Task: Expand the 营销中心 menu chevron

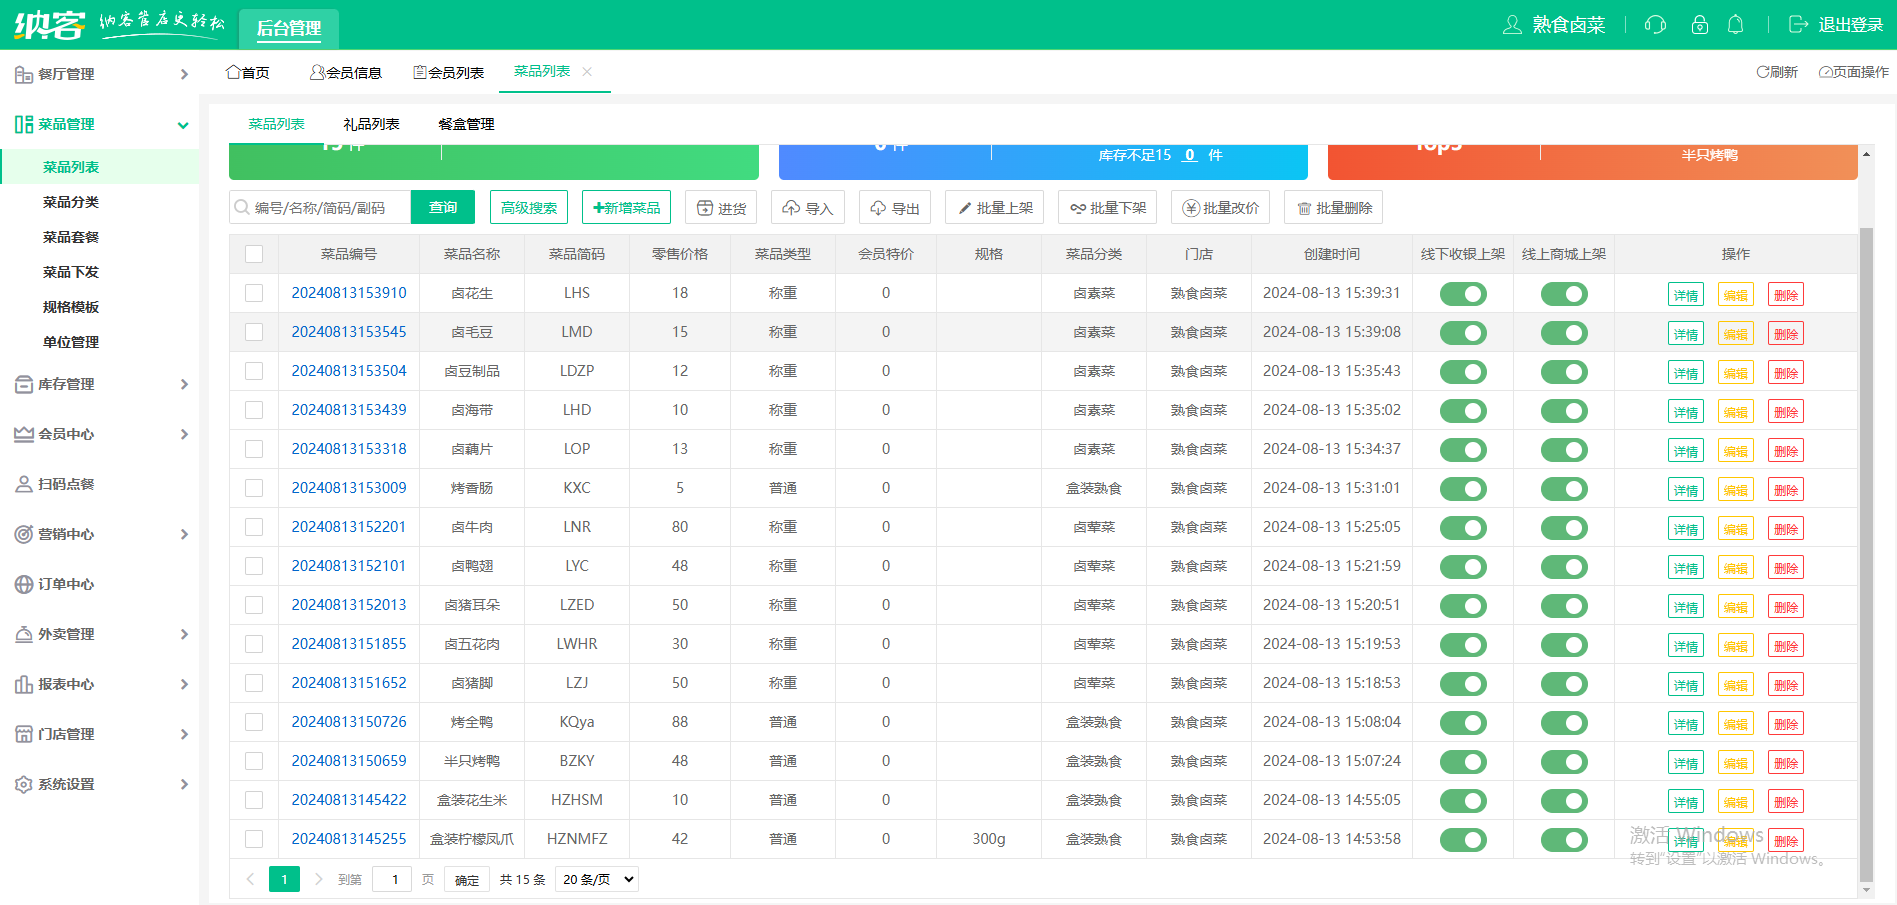Action: pyautogui.click(x=184, y=534)
